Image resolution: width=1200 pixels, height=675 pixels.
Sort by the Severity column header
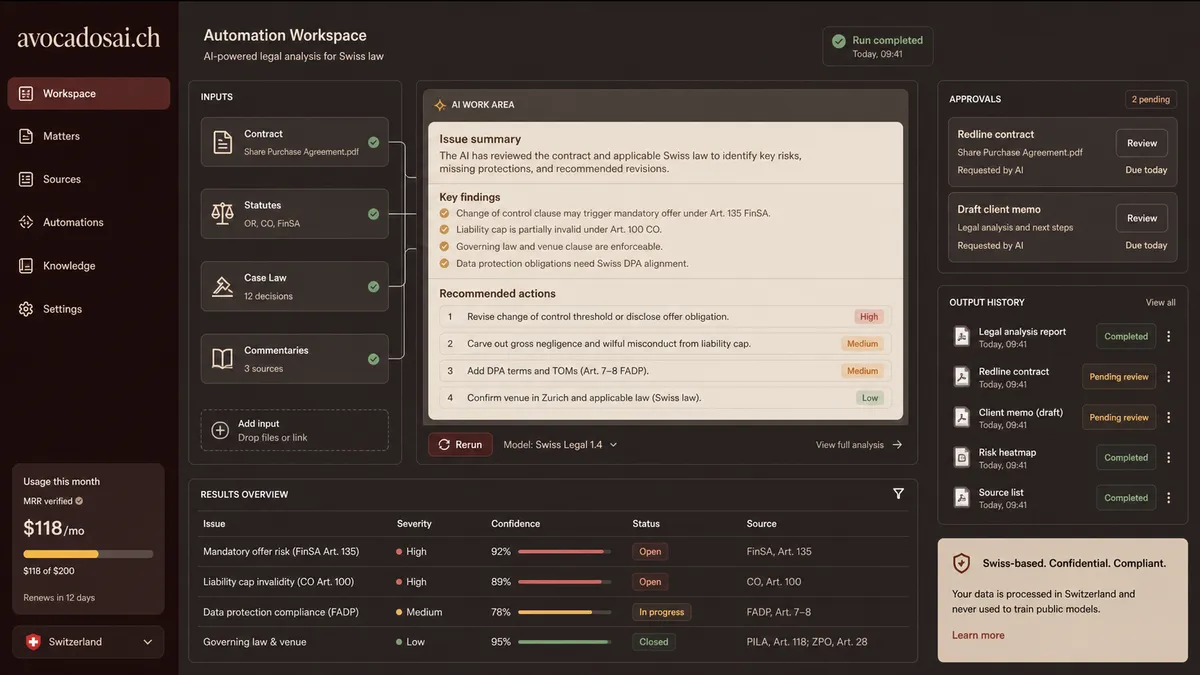[x=414, y=524]
